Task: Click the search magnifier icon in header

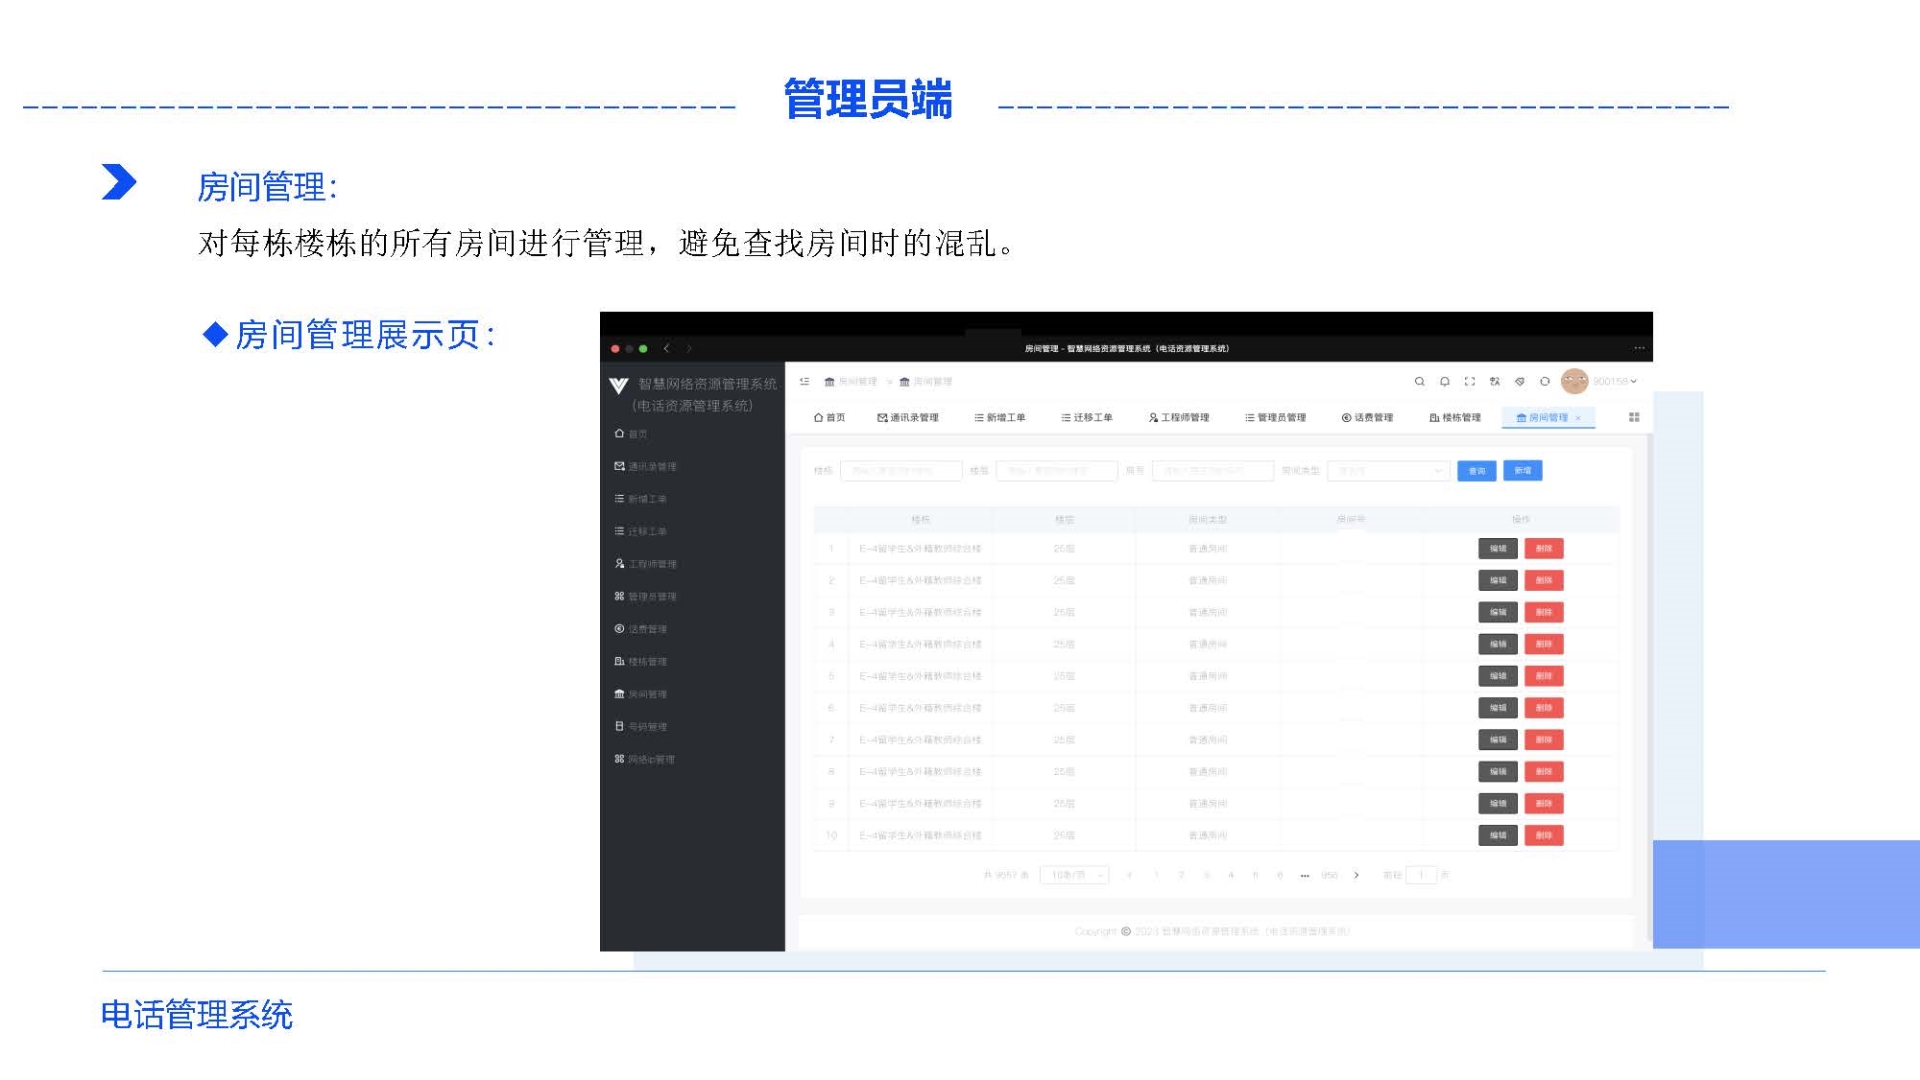Action: click(1419, 381)
